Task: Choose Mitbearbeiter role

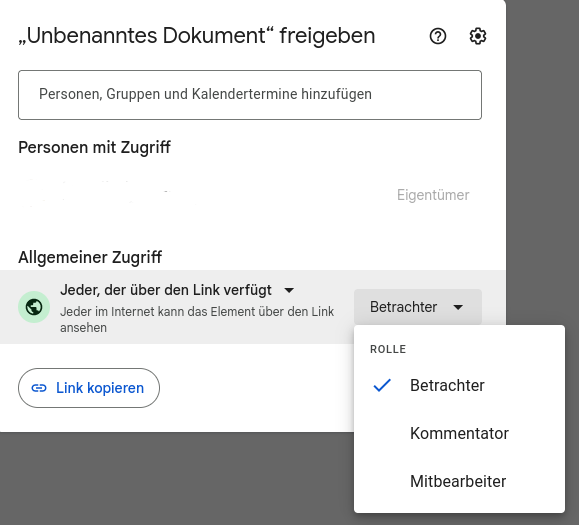Action: [459, 481]
